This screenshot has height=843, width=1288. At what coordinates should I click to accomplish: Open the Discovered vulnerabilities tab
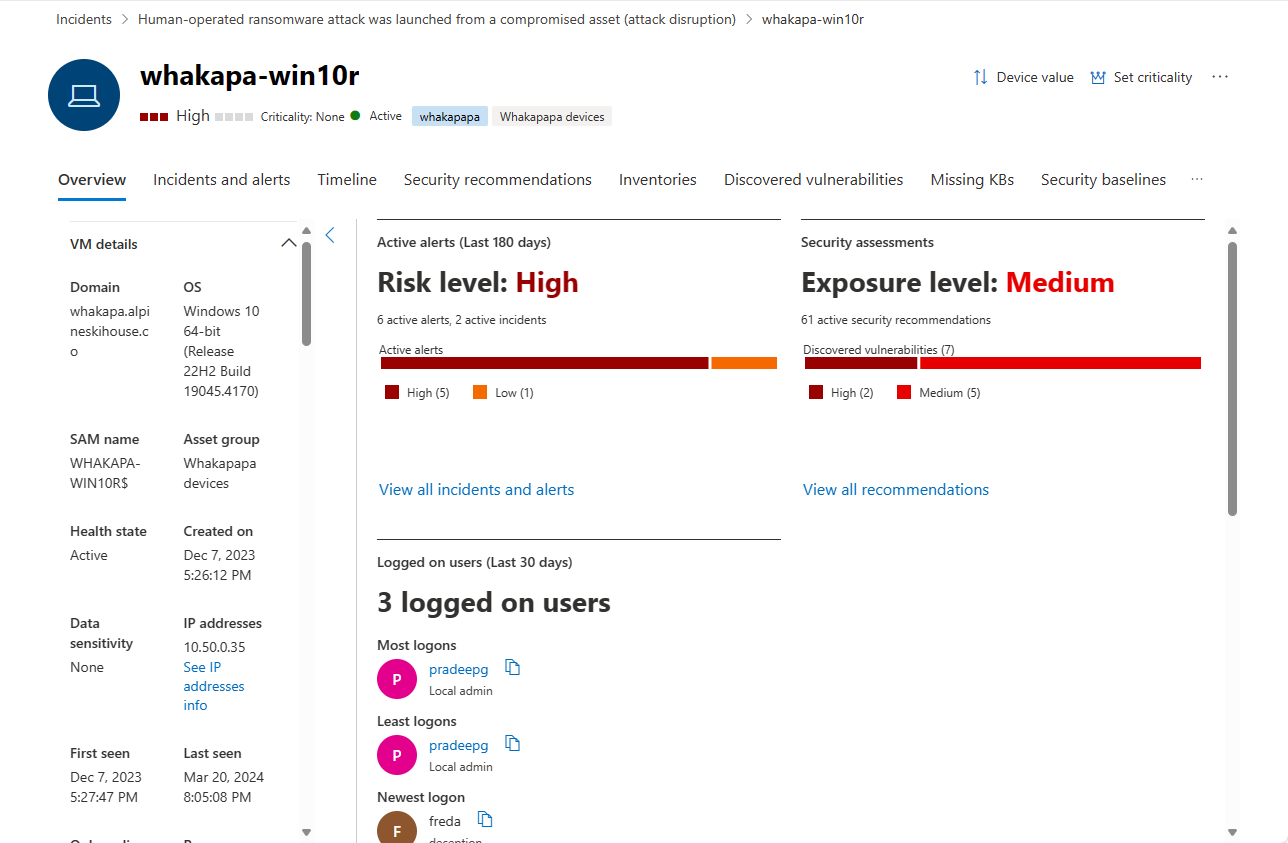click(x=813, y=180)
